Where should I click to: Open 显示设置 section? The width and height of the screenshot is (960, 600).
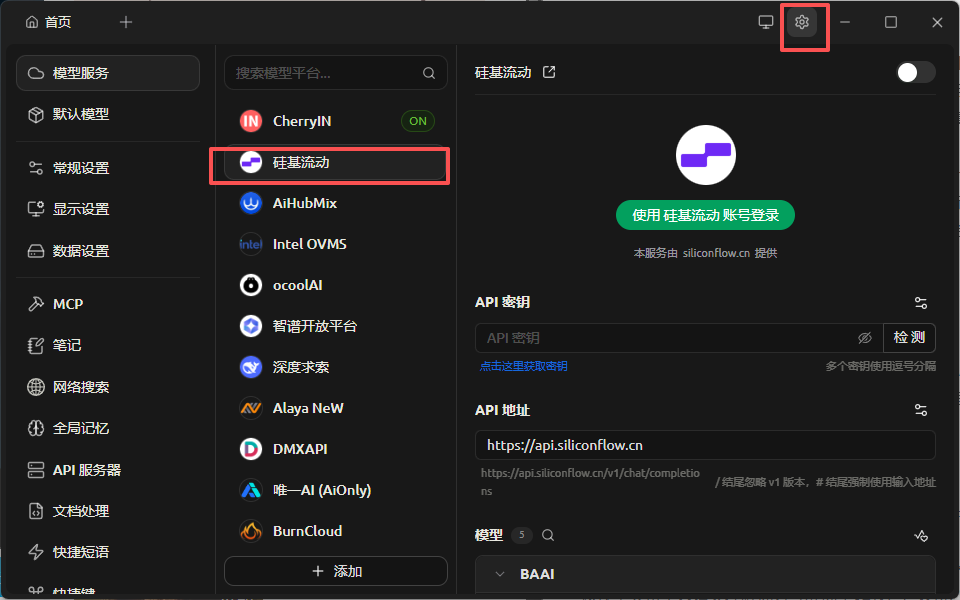(x=108, y=209)
